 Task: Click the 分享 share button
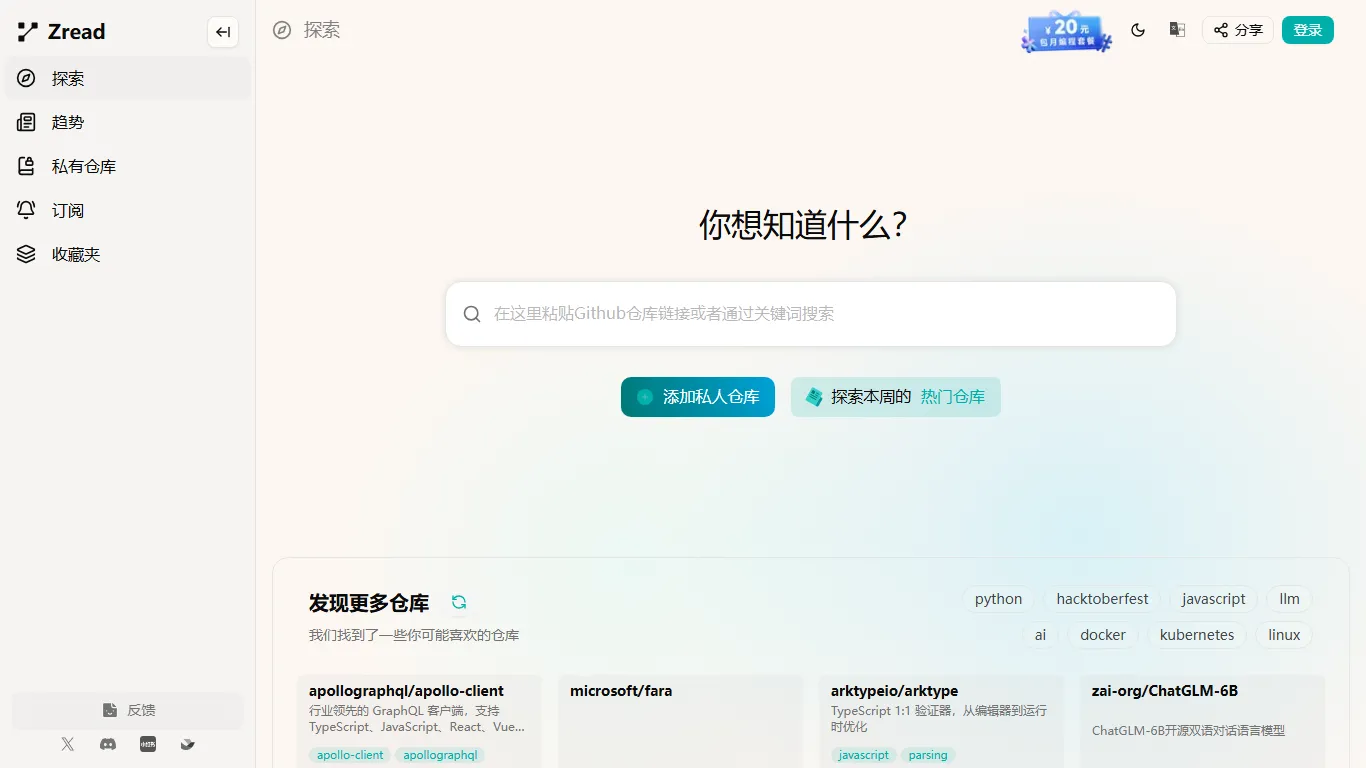(1237, 30)
